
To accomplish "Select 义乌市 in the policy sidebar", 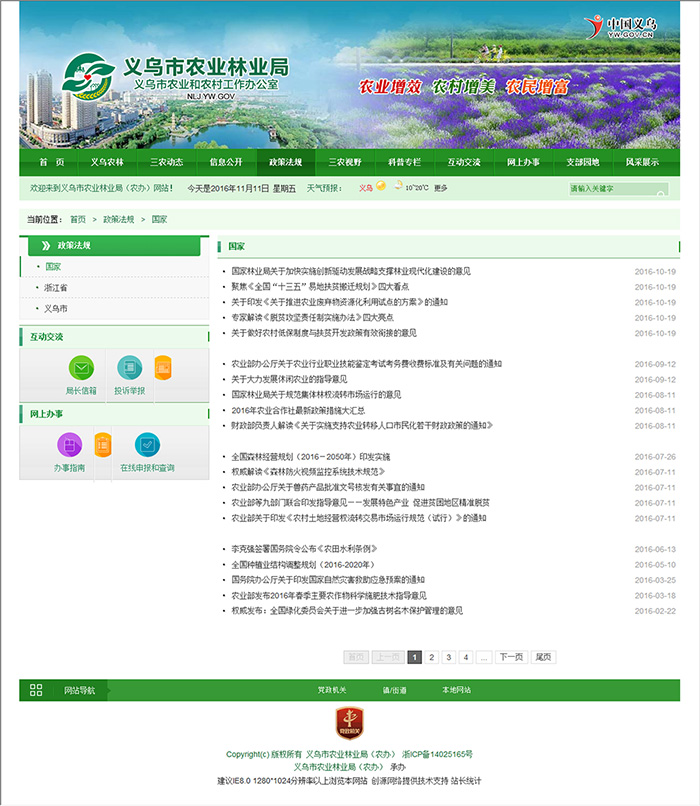I will (57, 308).
